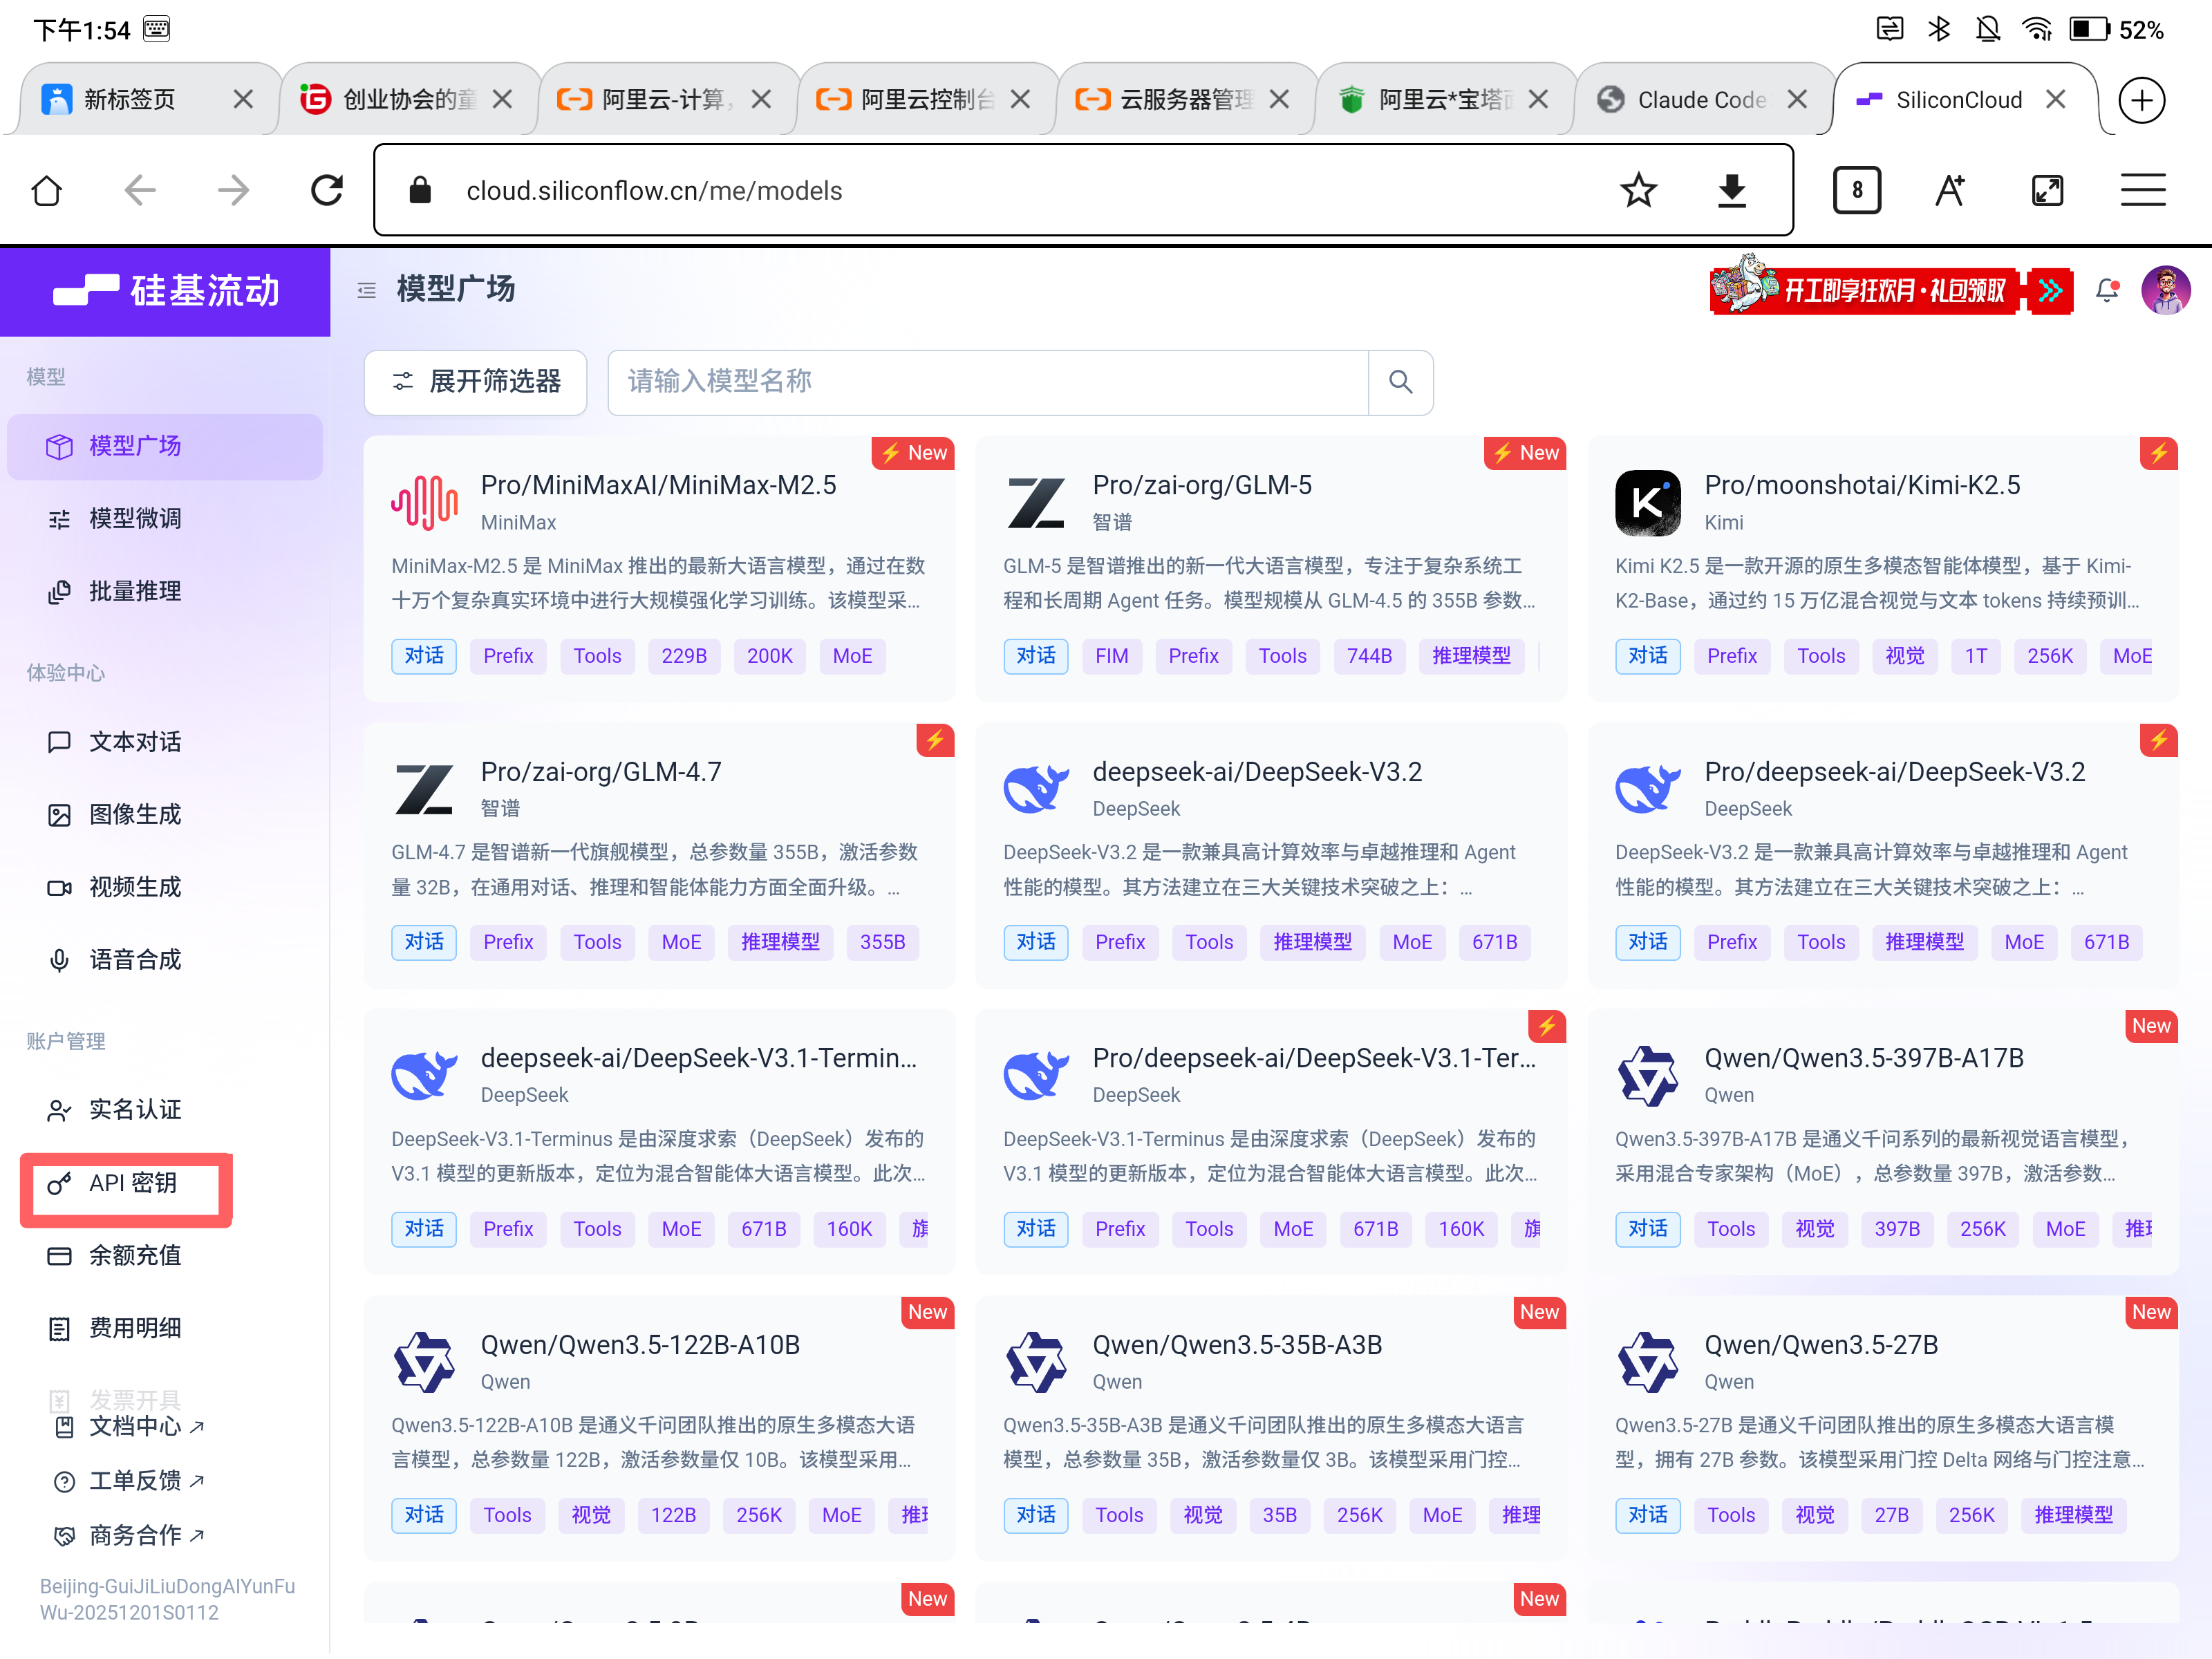The width and height of the screenshot is (2212, 1659).
Task: Toggle reader text size icon
Action: point(1950,190)
